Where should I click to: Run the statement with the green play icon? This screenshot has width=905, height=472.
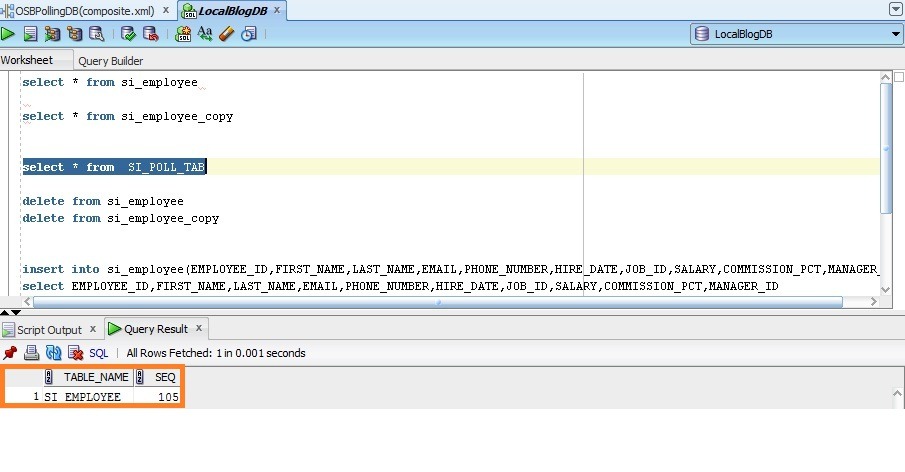pos(8,34)
